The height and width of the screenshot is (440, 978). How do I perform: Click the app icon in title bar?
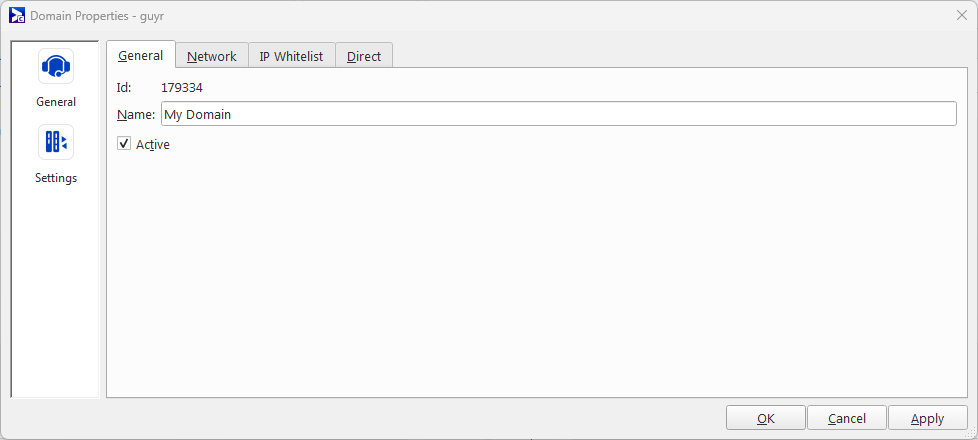coord(17,15)
